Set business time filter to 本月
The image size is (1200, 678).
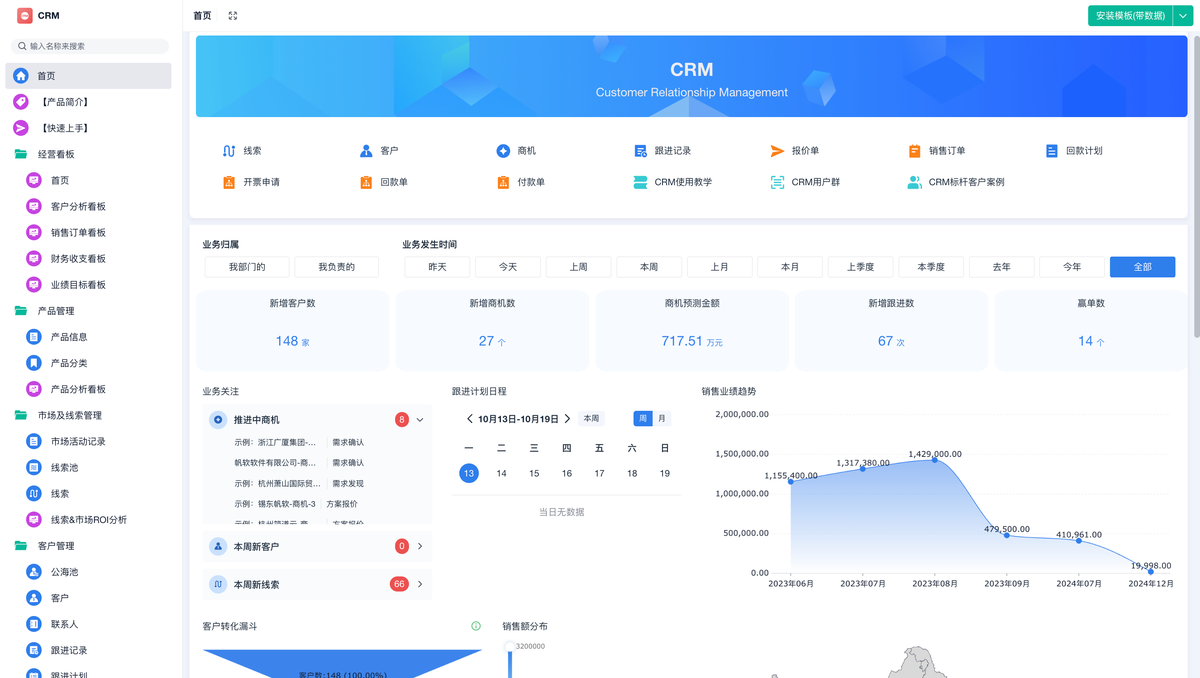(x=790, y=267)
